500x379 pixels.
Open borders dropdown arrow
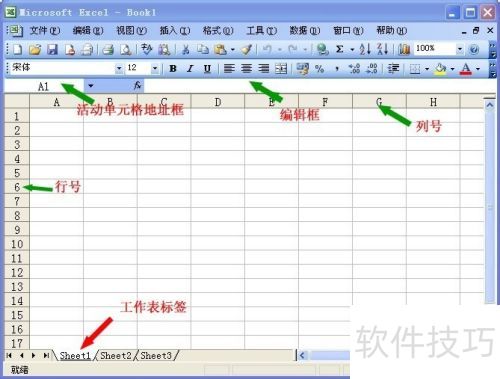coord(427,69)
